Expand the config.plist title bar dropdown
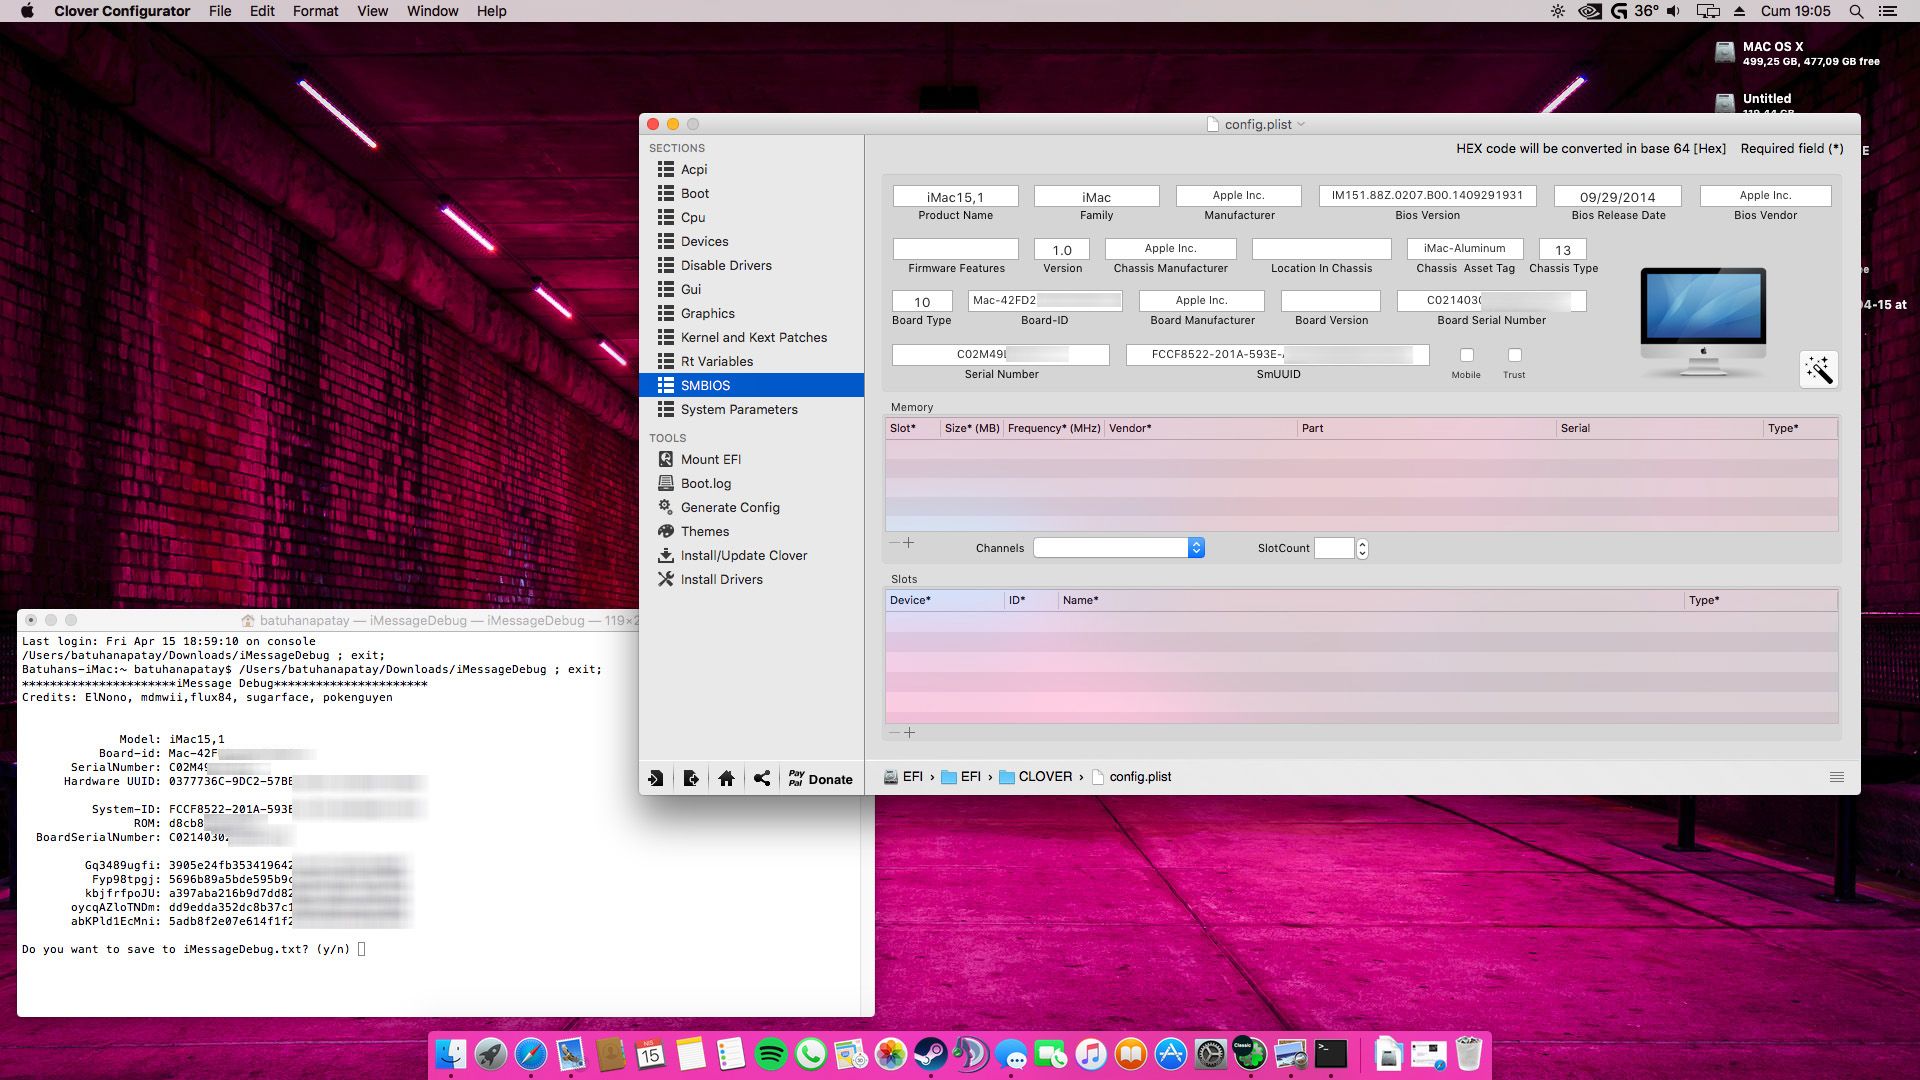 pos(1300,124)
